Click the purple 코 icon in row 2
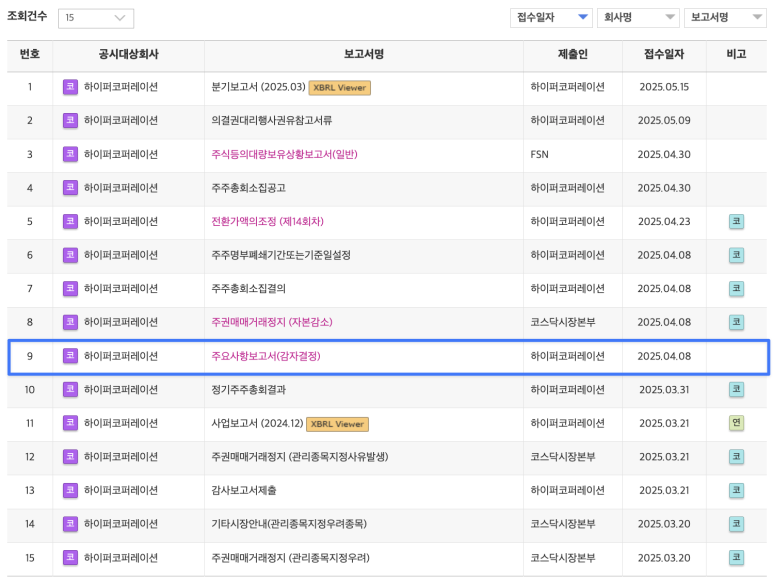Screen dimensions: 773x581 70,121
